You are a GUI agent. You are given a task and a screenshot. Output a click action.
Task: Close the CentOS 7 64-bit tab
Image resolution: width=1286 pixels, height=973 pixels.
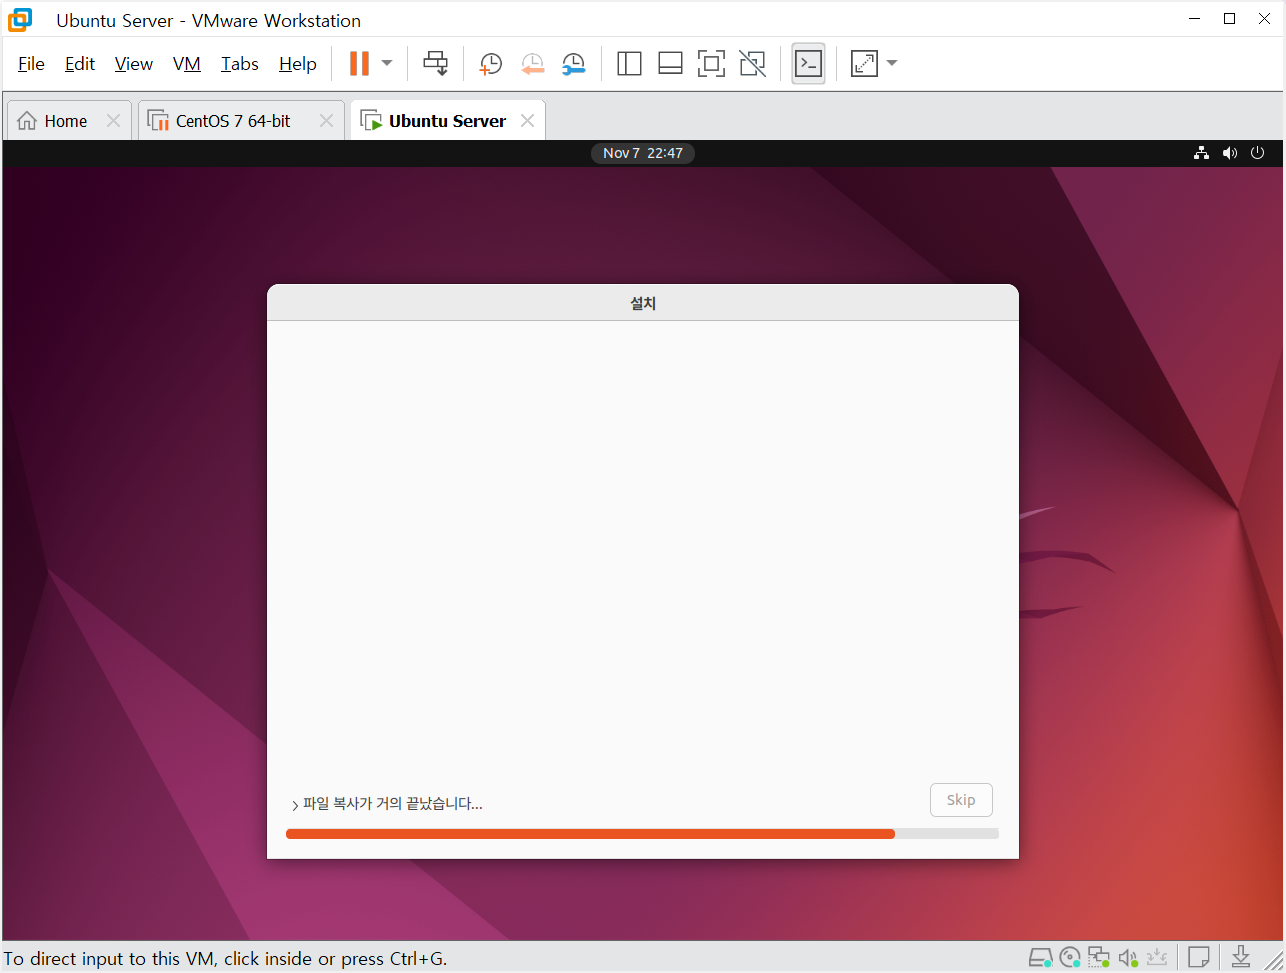(x=326, y=121)
